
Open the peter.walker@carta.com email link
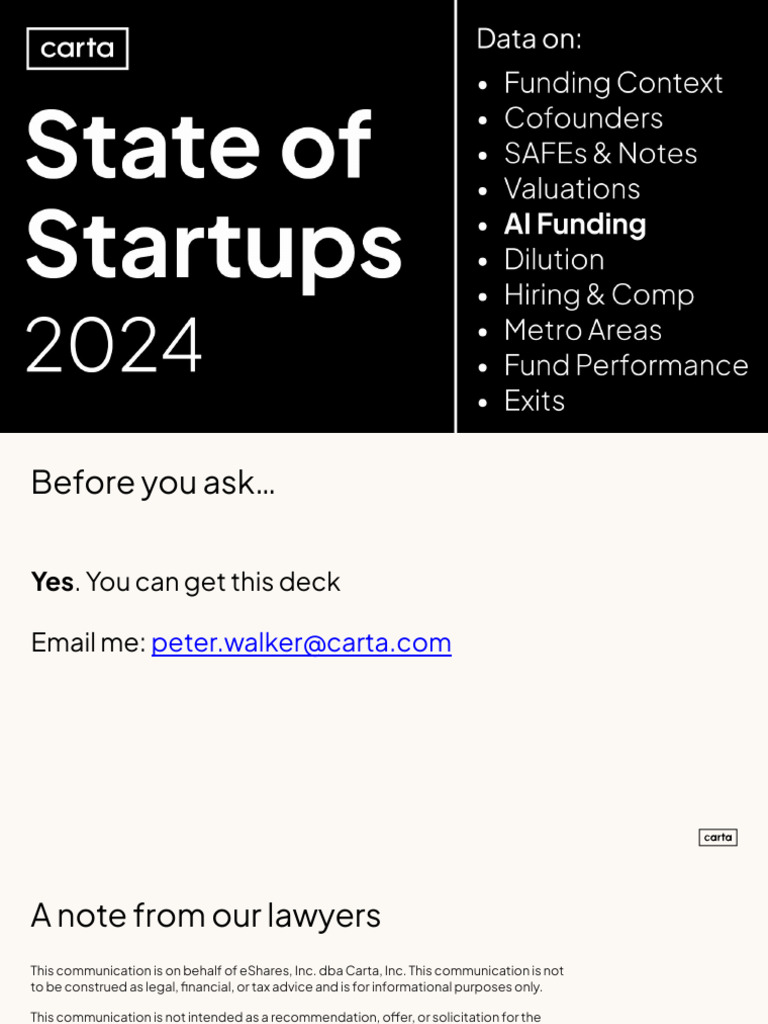pyautogui.click(x=301, y=642)
